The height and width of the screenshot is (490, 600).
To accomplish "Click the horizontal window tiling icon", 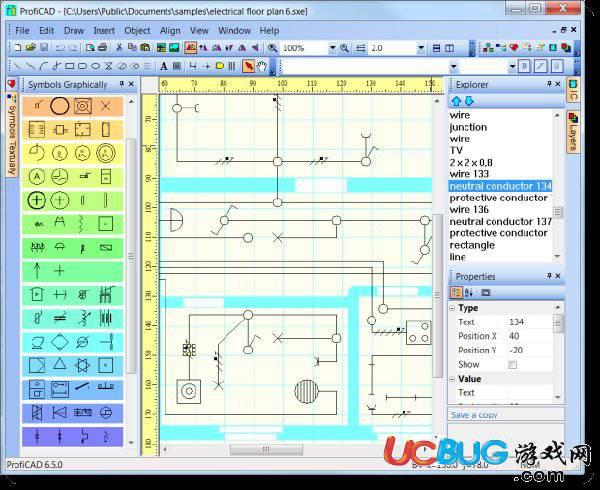I will point(437,48).
